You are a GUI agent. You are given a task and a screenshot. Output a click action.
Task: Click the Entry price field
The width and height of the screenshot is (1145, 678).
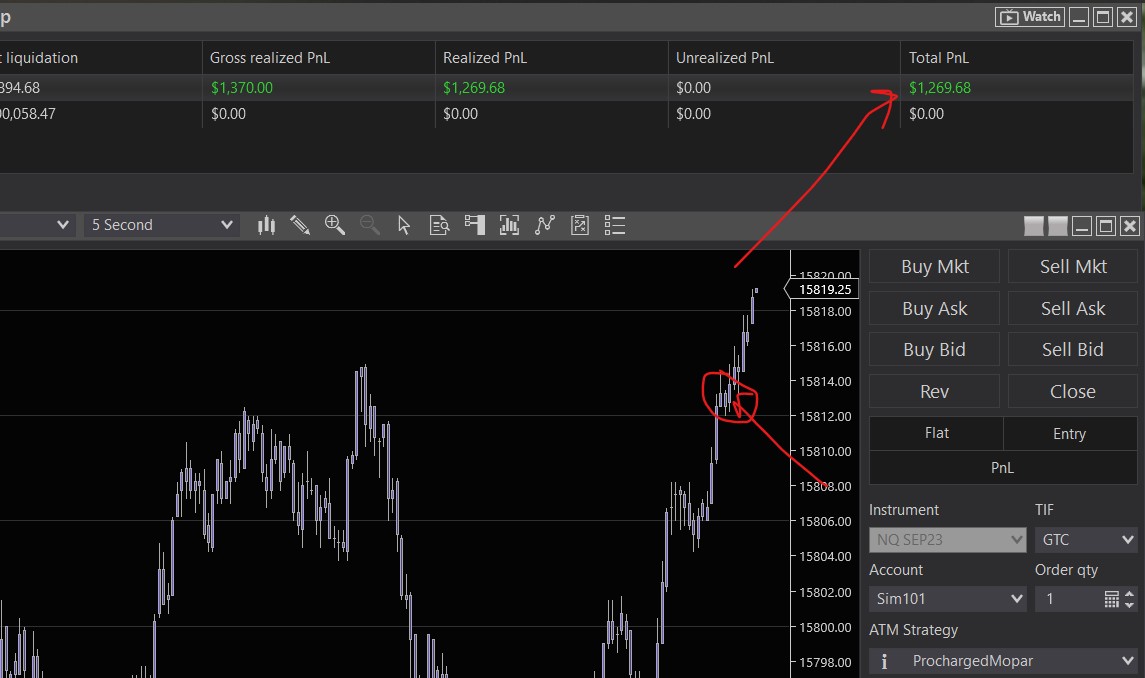point(1070,433)
